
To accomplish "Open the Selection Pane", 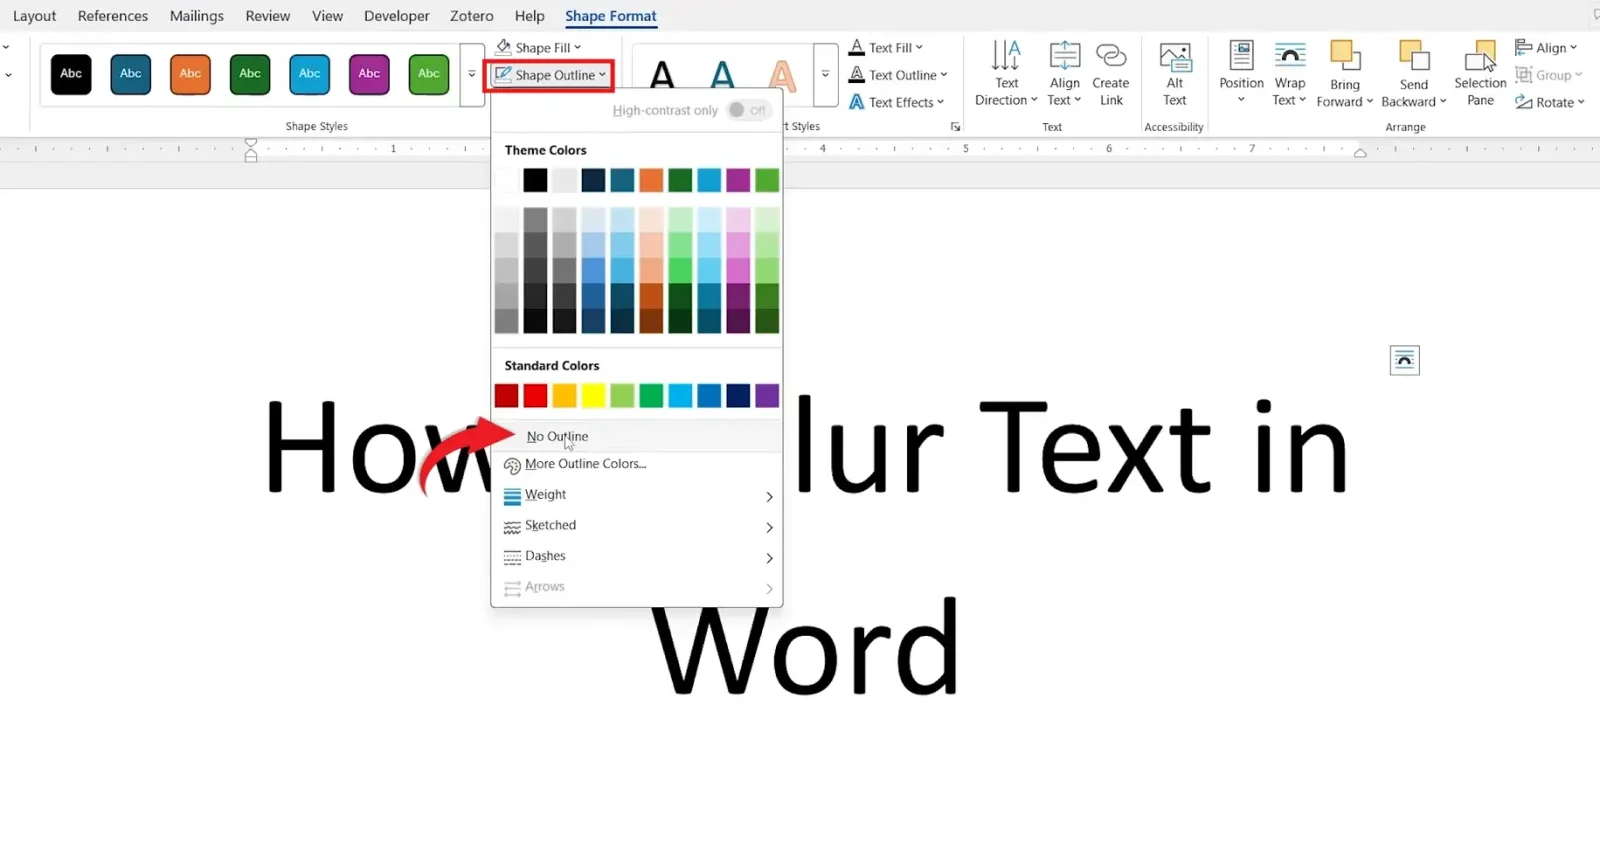I will coord(1480,73).
